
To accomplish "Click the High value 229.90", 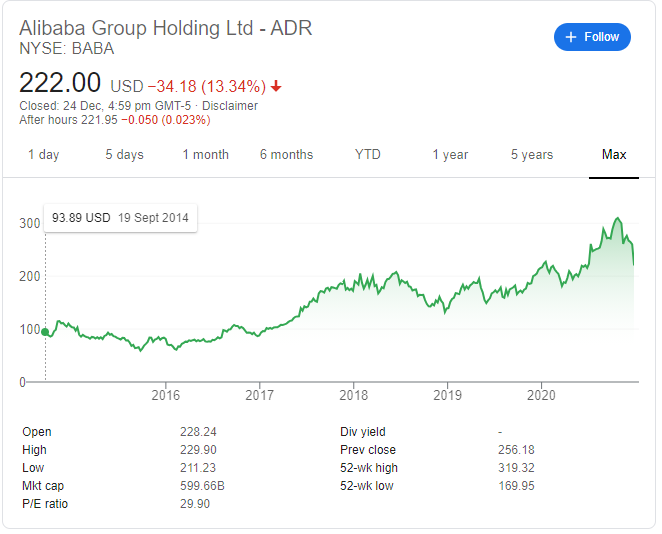I will click(x=198, y=450).
